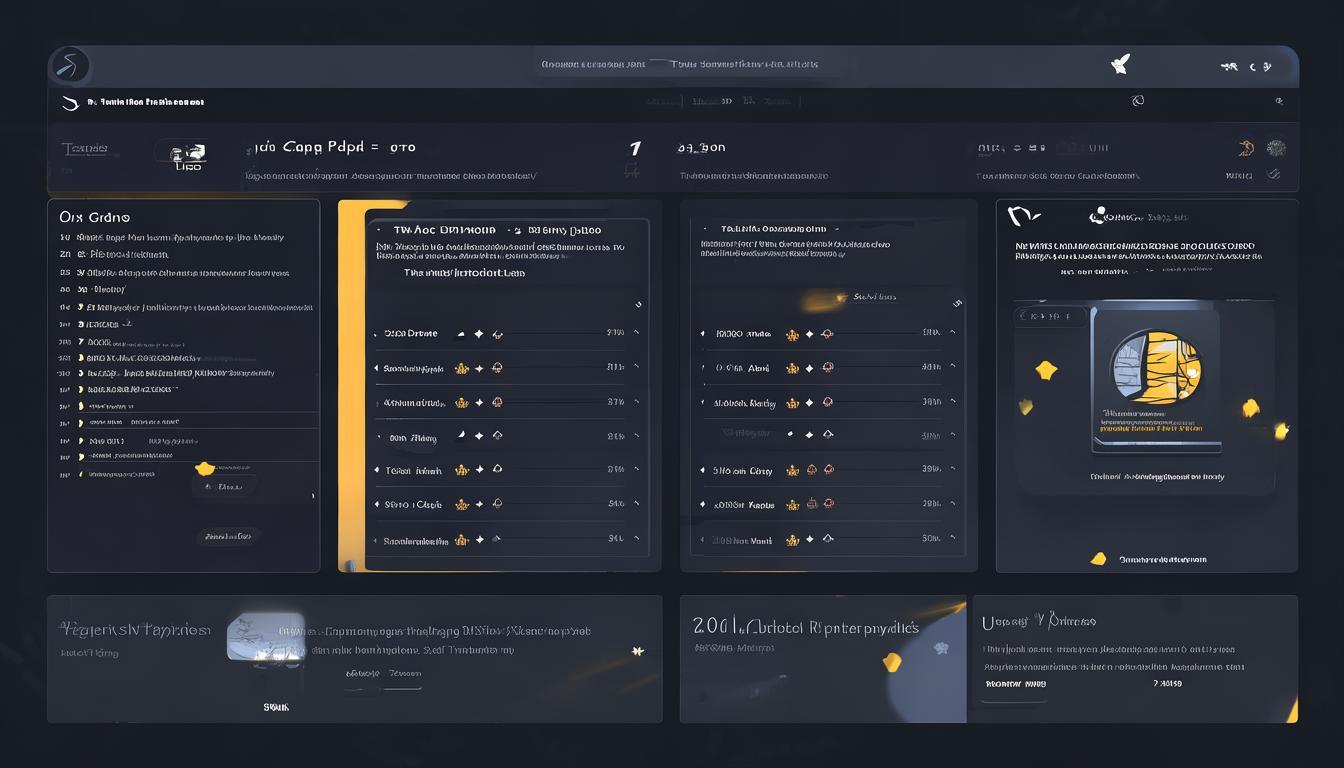1344x768 pixels.
Task: Click yellow shape in bottom-middle 2001 banner
Action: [x=893, y=661]
